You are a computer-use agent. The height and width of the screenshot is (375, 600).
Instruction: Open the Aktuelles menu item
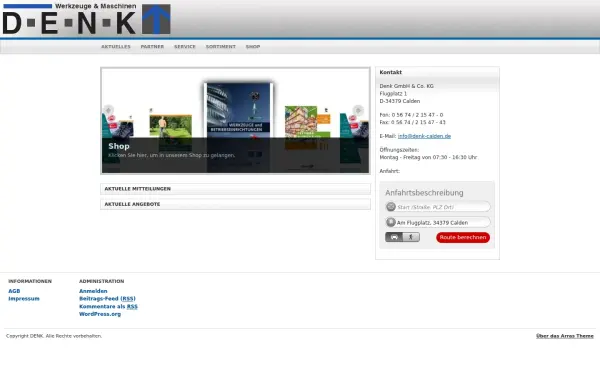pyautogui.click(x=116, y=47)
